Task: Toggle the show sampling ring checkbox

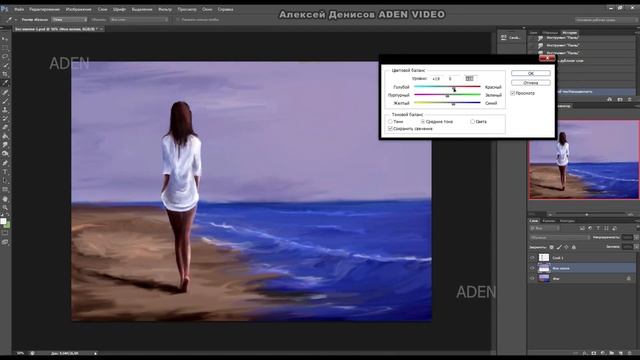Action: (x=178, y=19)
